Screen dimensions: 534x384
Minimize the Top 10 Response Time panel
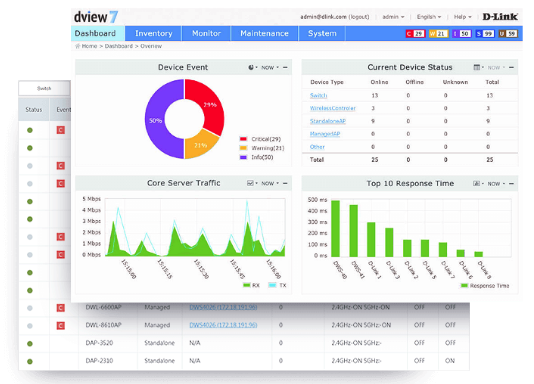[x=511, y=183]
